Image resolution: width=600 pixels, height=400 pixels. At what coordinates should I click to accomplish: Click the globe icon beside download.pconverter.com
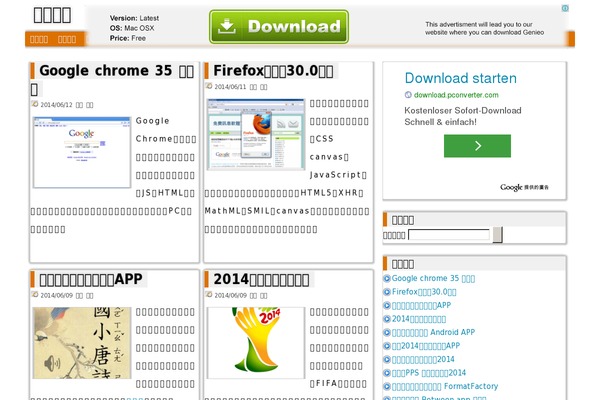point(408,95)
